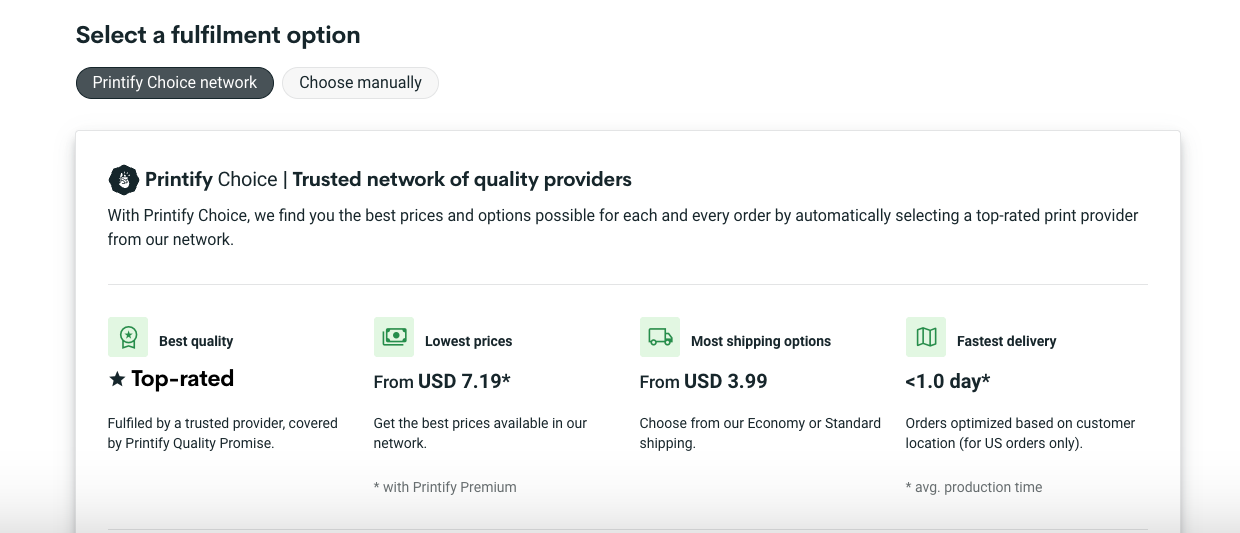Viewport: 1240px width, 533px height.
Task: Click the Best quality ribbon icon
Action: tap(128, 337)
